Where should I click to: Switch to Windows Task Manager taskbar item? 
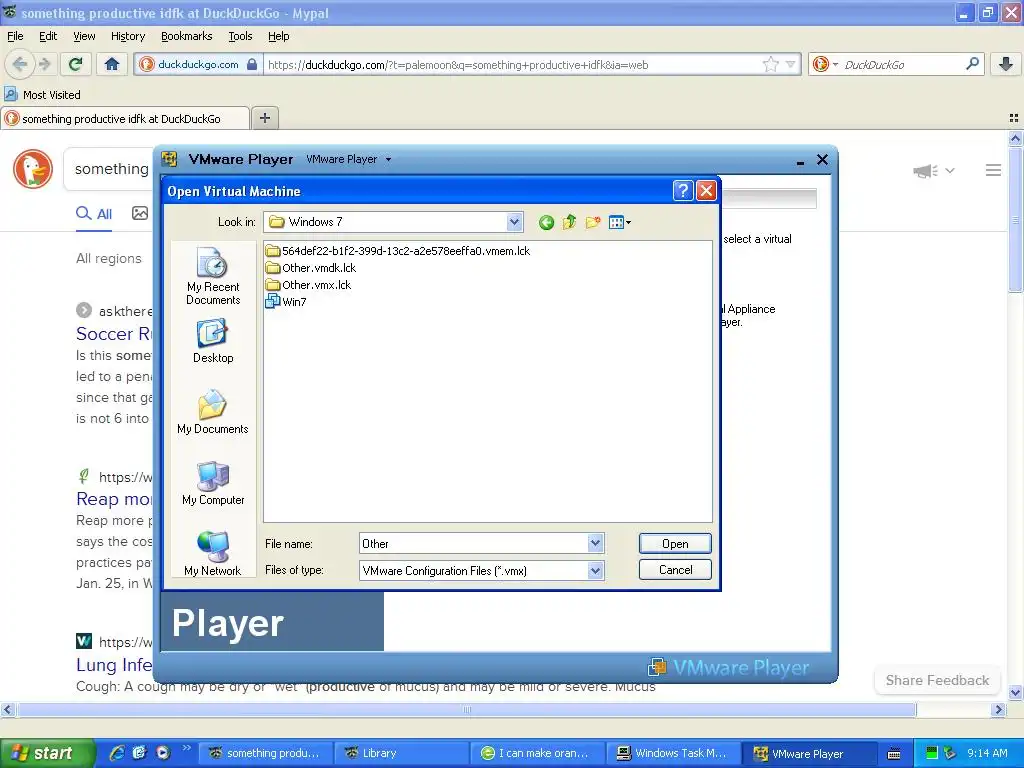pos(676,753)
